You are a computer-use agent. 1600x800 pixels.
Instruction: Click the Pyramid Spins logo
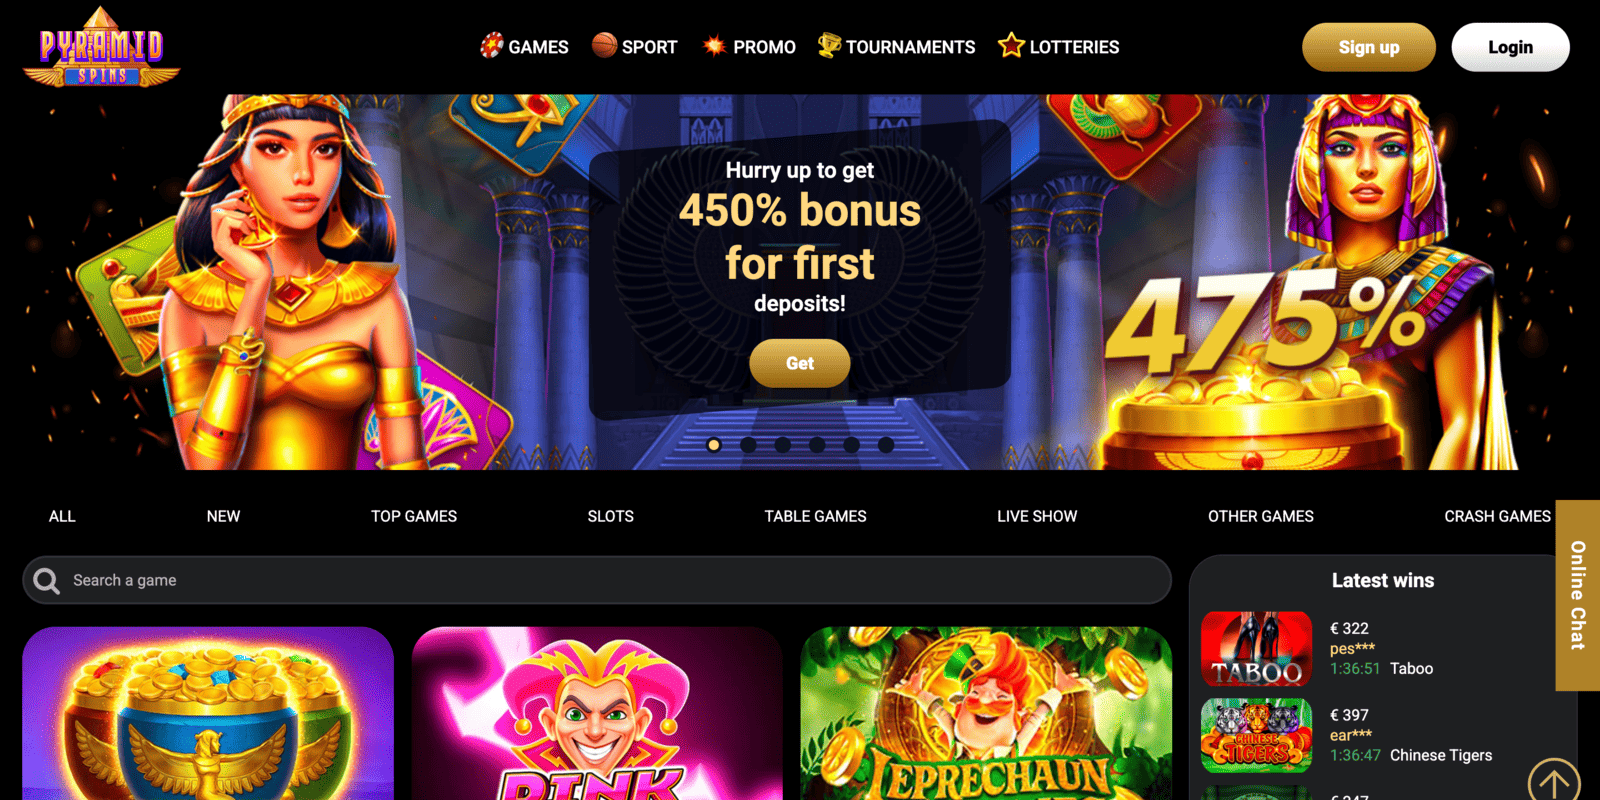point(101,47)
